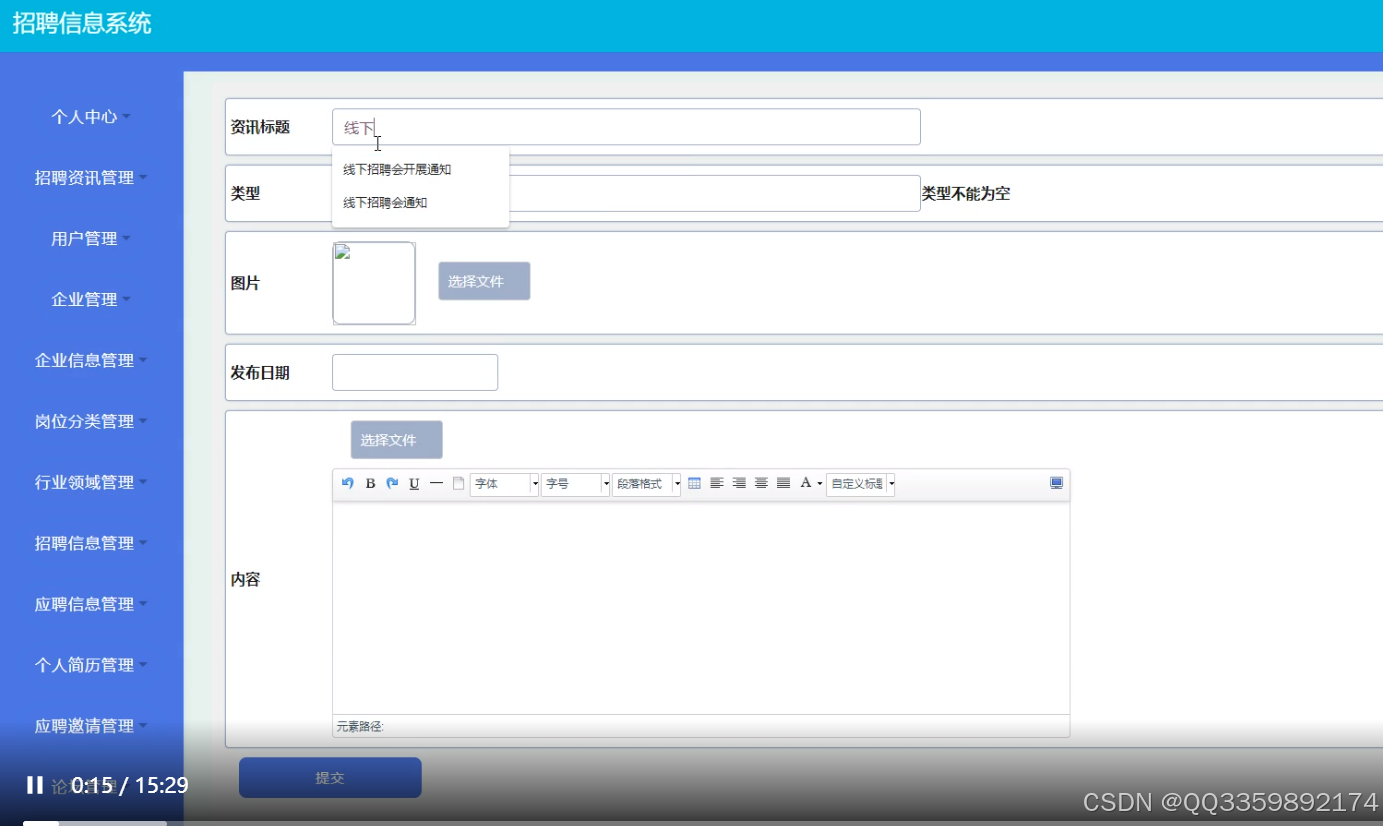
Task: Expand 个人简历管理 sidebar menu
Action: click(91, 666)
